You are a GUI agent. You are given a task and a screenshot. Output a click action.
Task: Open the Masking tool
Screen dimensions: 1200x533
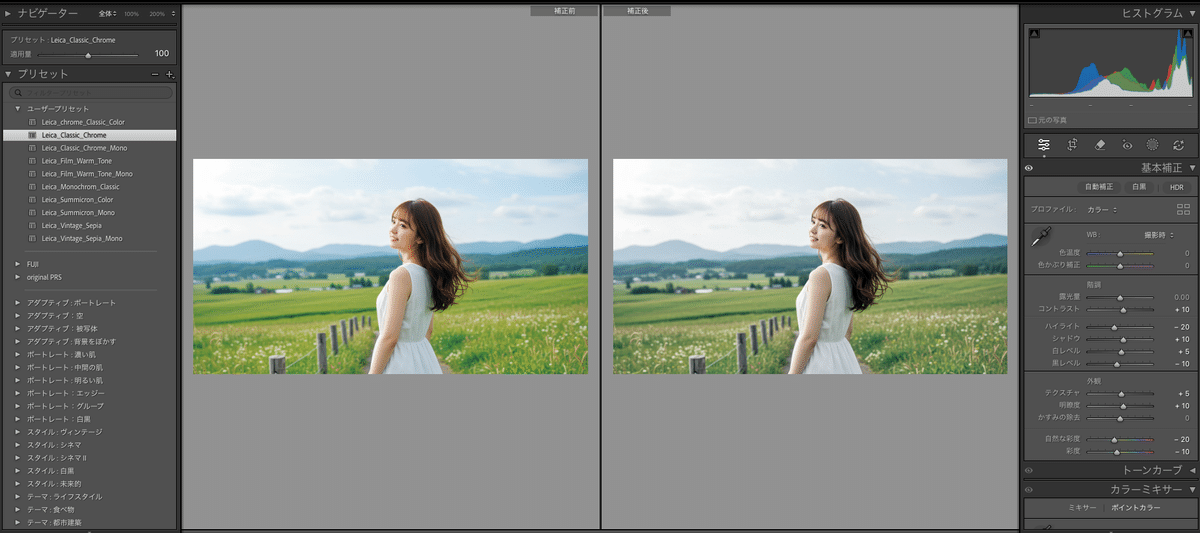1152,145
